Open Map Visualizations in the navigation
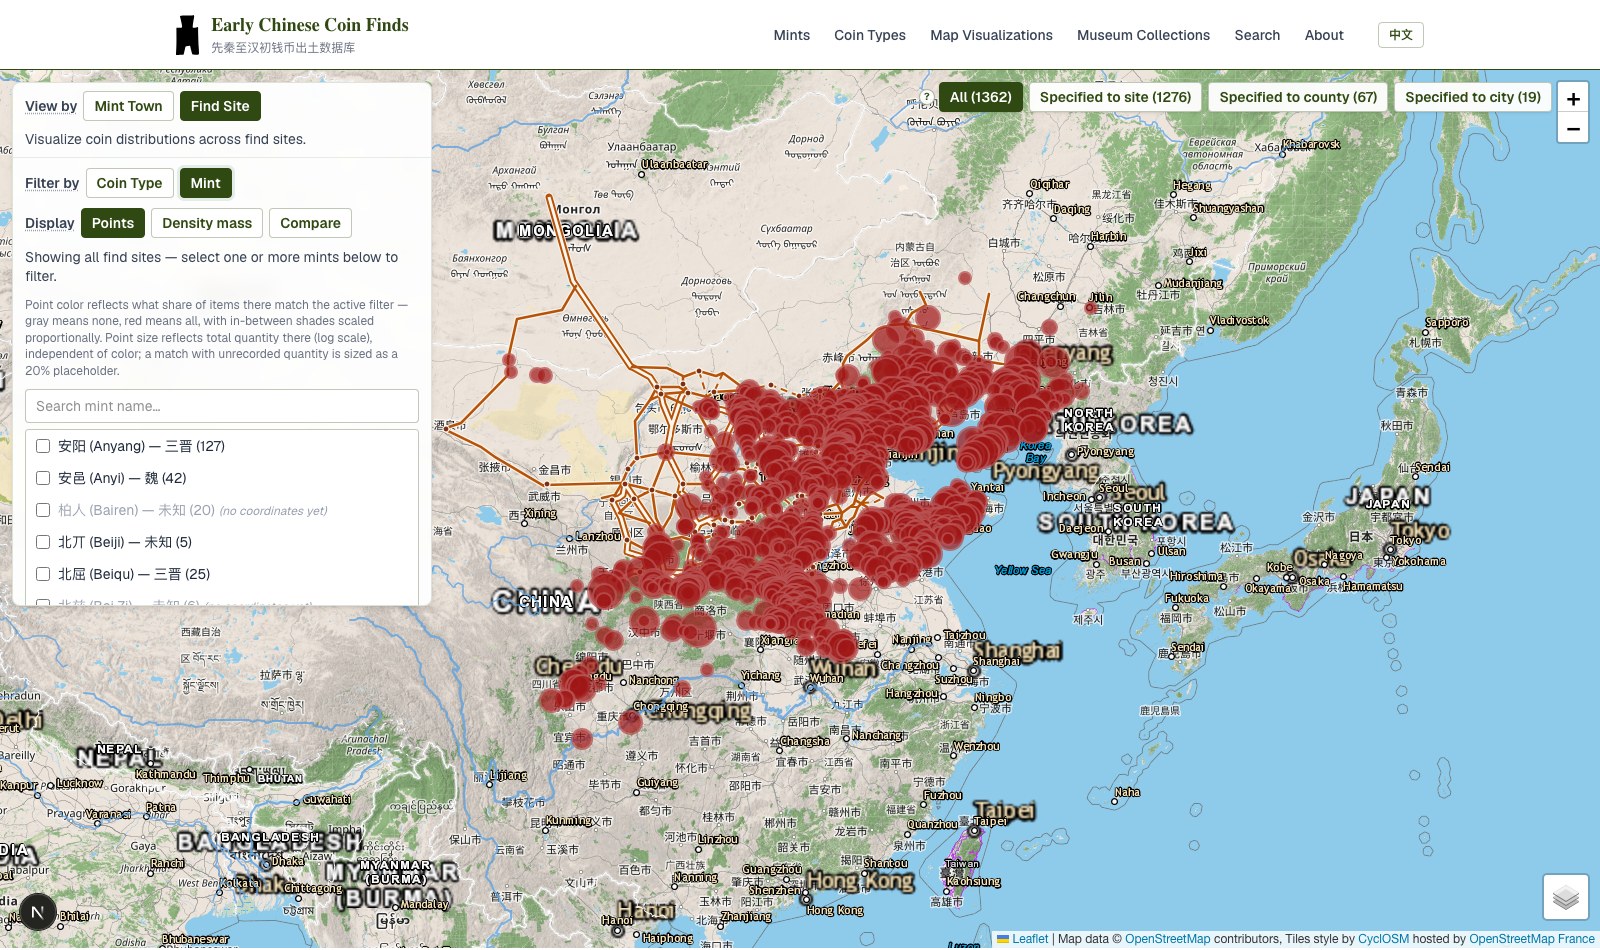1600x950 pixels. pyautogui.click(x=991, y=35)
